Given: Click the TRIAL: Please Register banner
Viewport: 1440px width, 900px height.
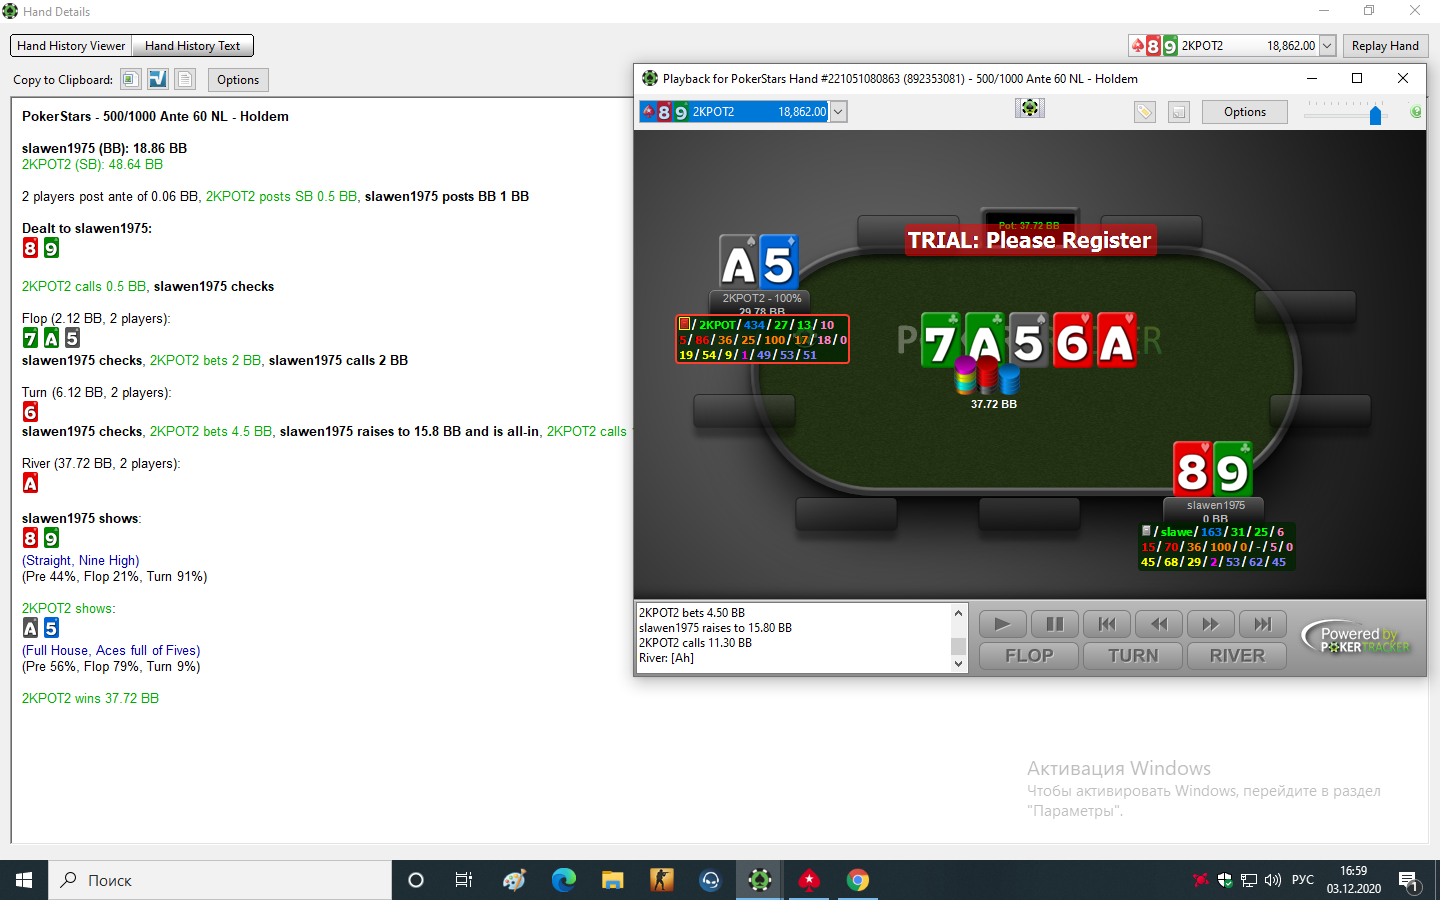Looking at the screenshot, I should coord(1030,240).
